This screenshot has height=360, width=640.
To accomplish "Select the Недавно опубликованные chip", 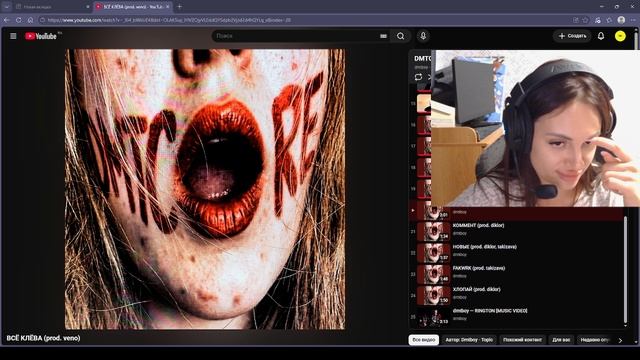I will click(x=595, y=340).
